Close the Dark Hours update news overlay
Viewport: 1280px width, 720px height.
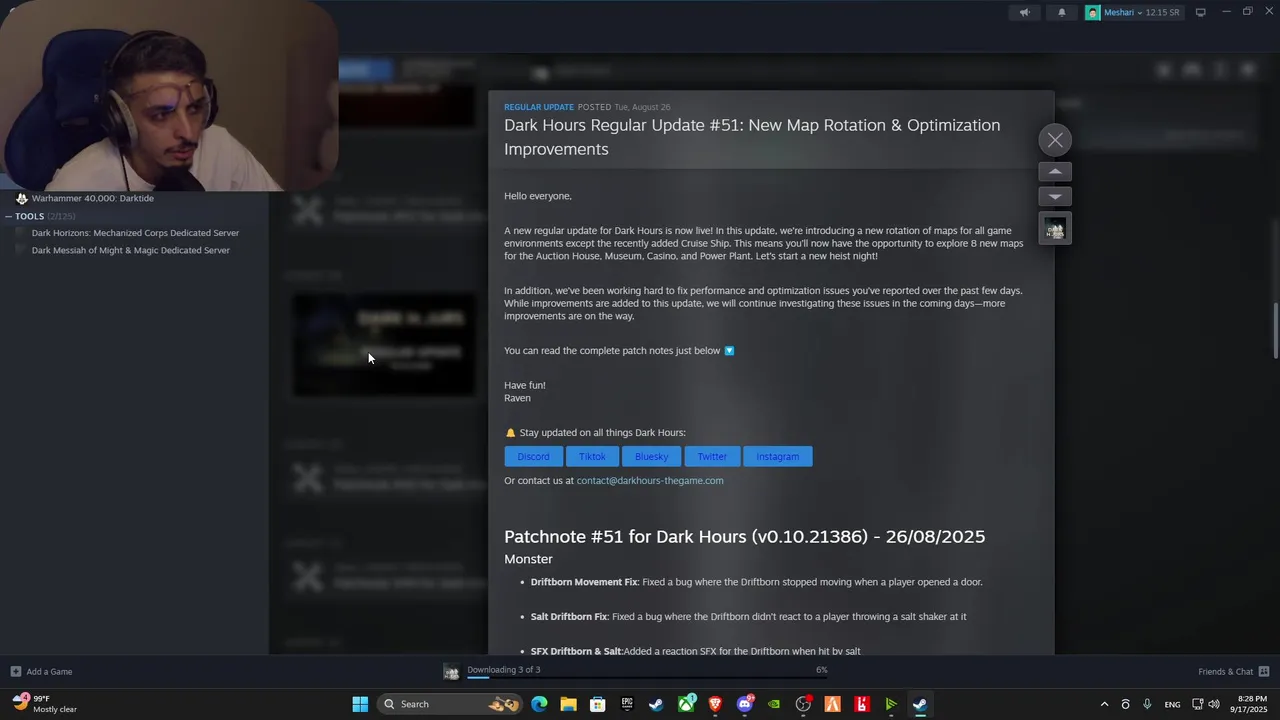(x=1055, y=140)
